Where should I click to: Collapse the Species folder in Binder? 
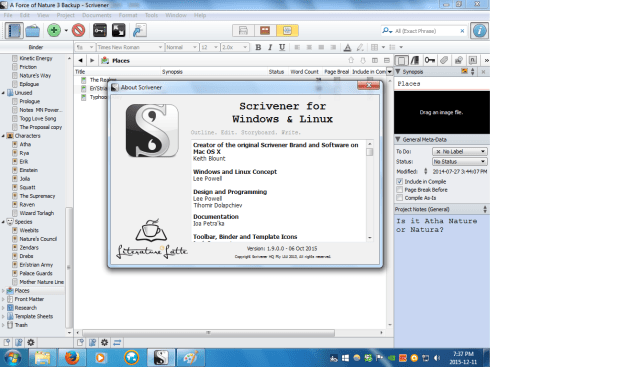[3, 222]
